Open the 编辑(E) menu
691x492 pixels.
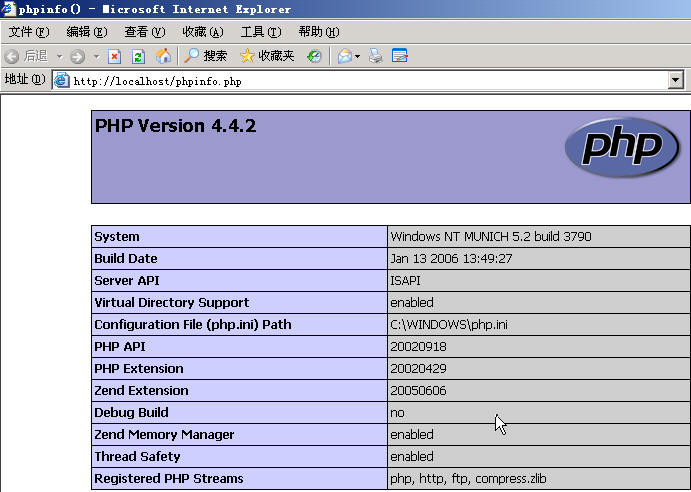pos(87,32)
